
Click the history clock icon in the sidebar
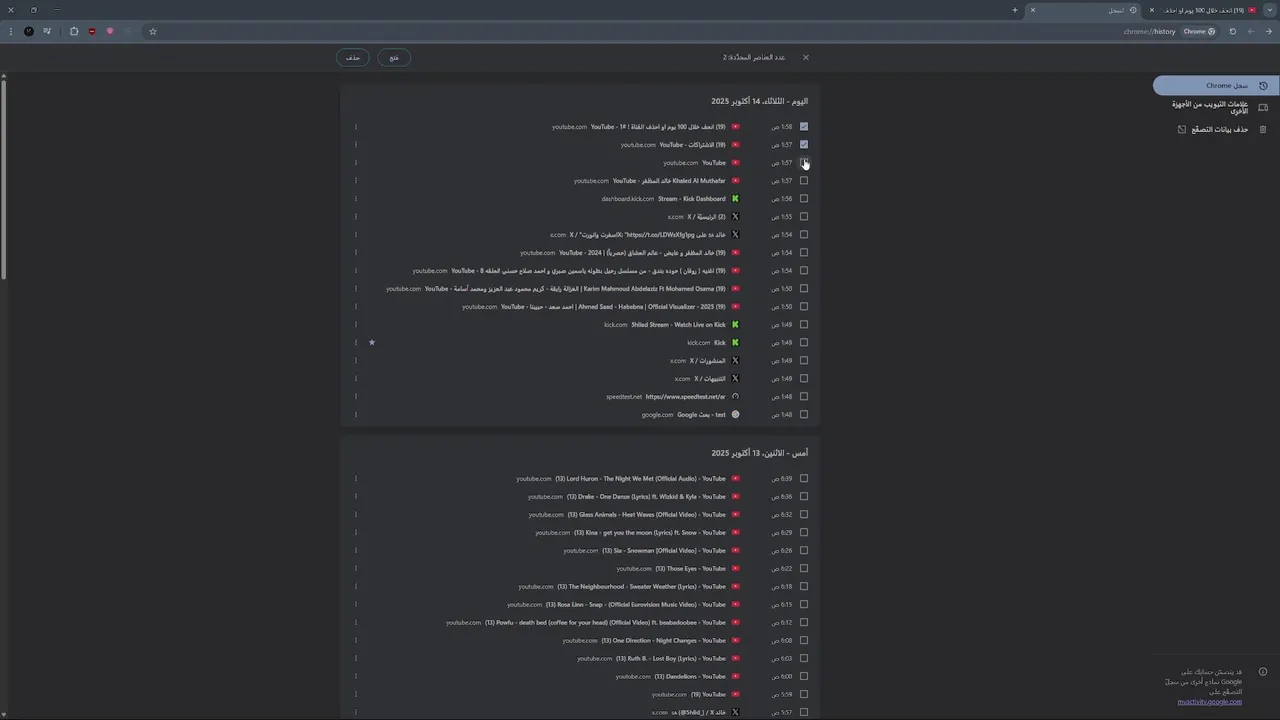tap(1263, 86)
